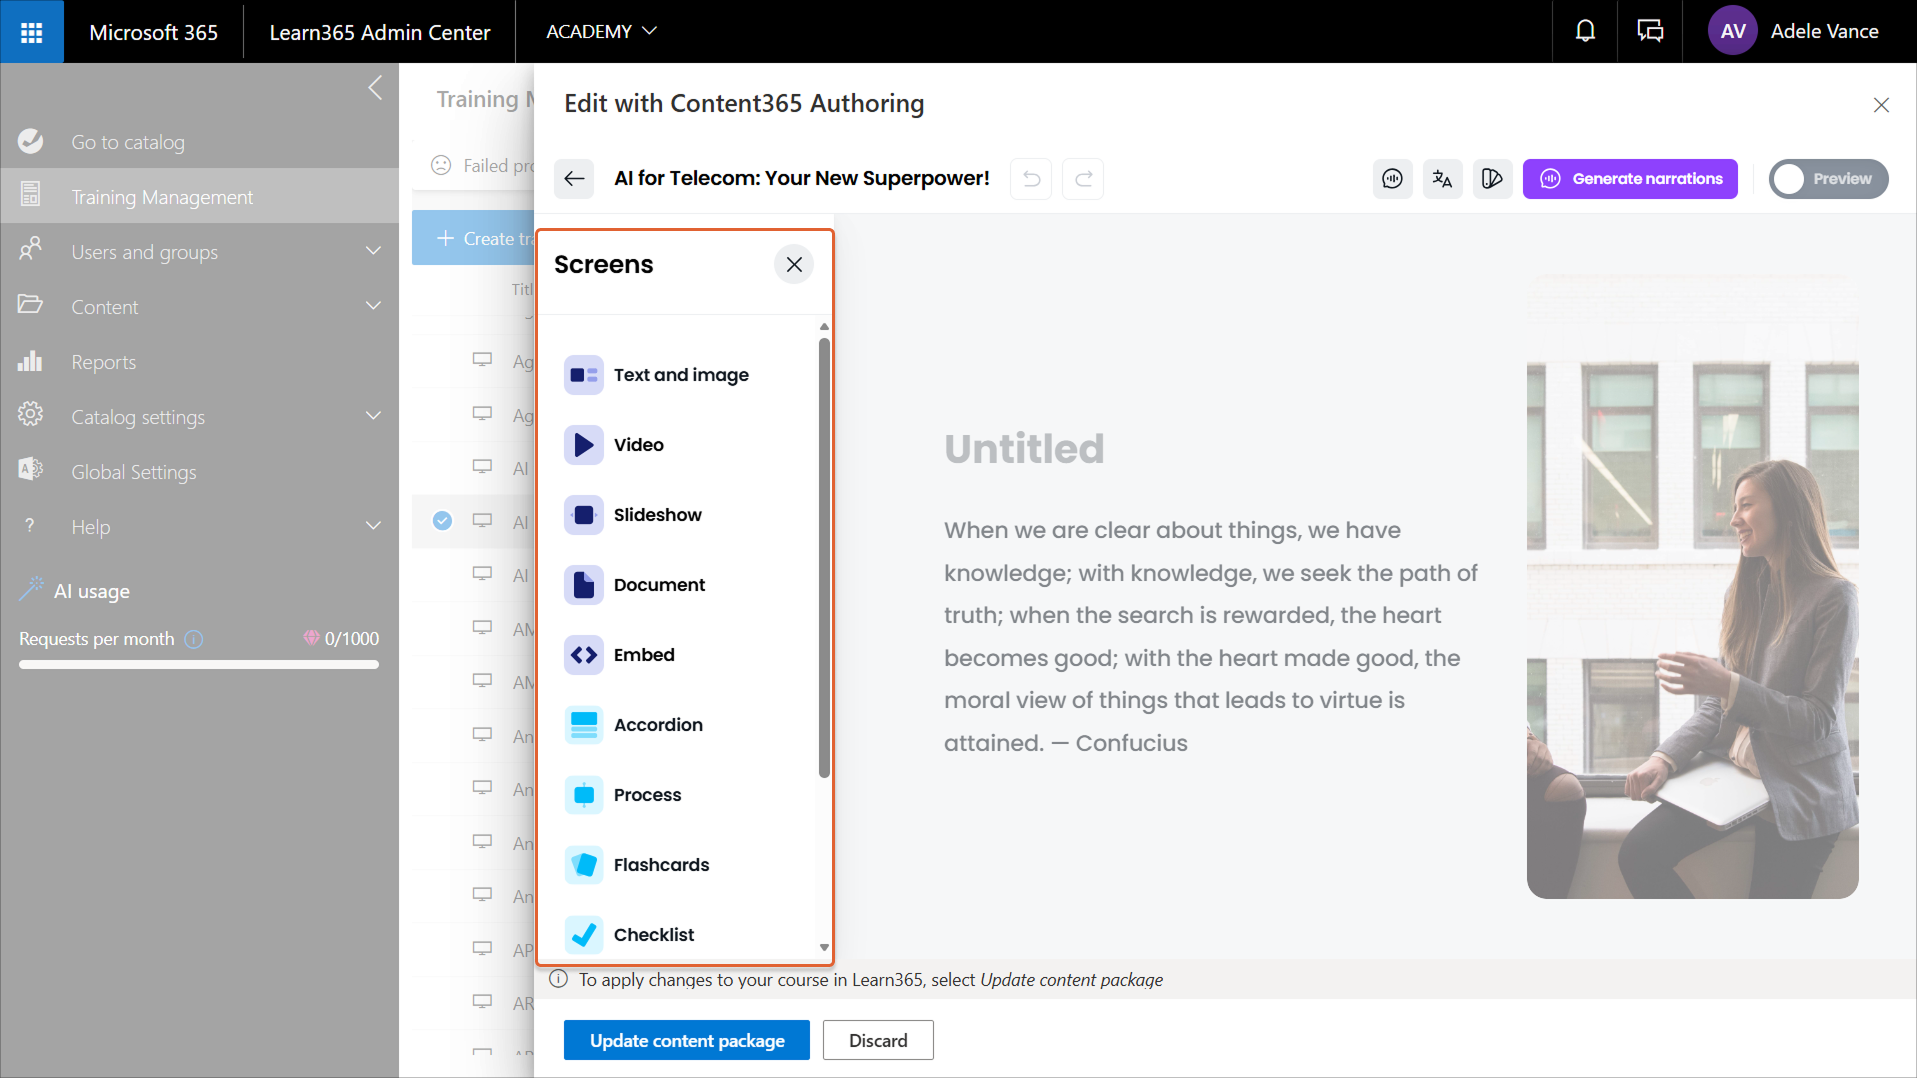Screen dimensions: 1917x1078
Task: Expand the ACADEMY dropdown
Action: (601, 32)
